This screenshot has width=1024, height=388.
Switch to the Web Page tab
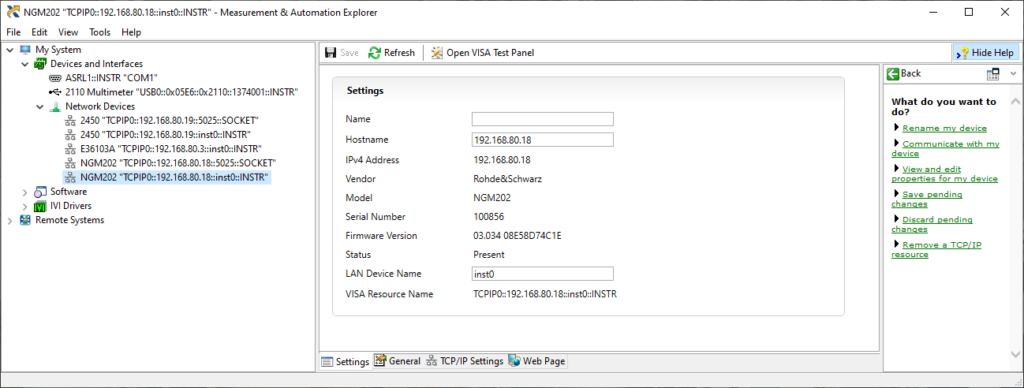pos(536,361)
